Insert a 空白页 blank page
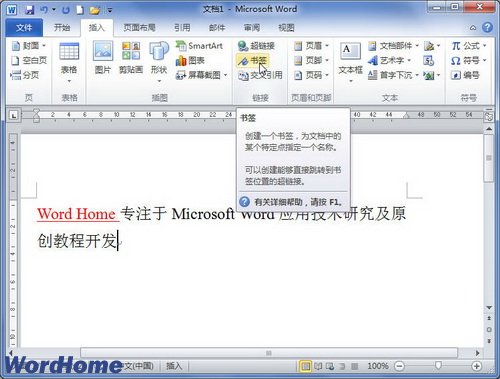This screenshot has height=379, width=500. click(x=29, y=60)
